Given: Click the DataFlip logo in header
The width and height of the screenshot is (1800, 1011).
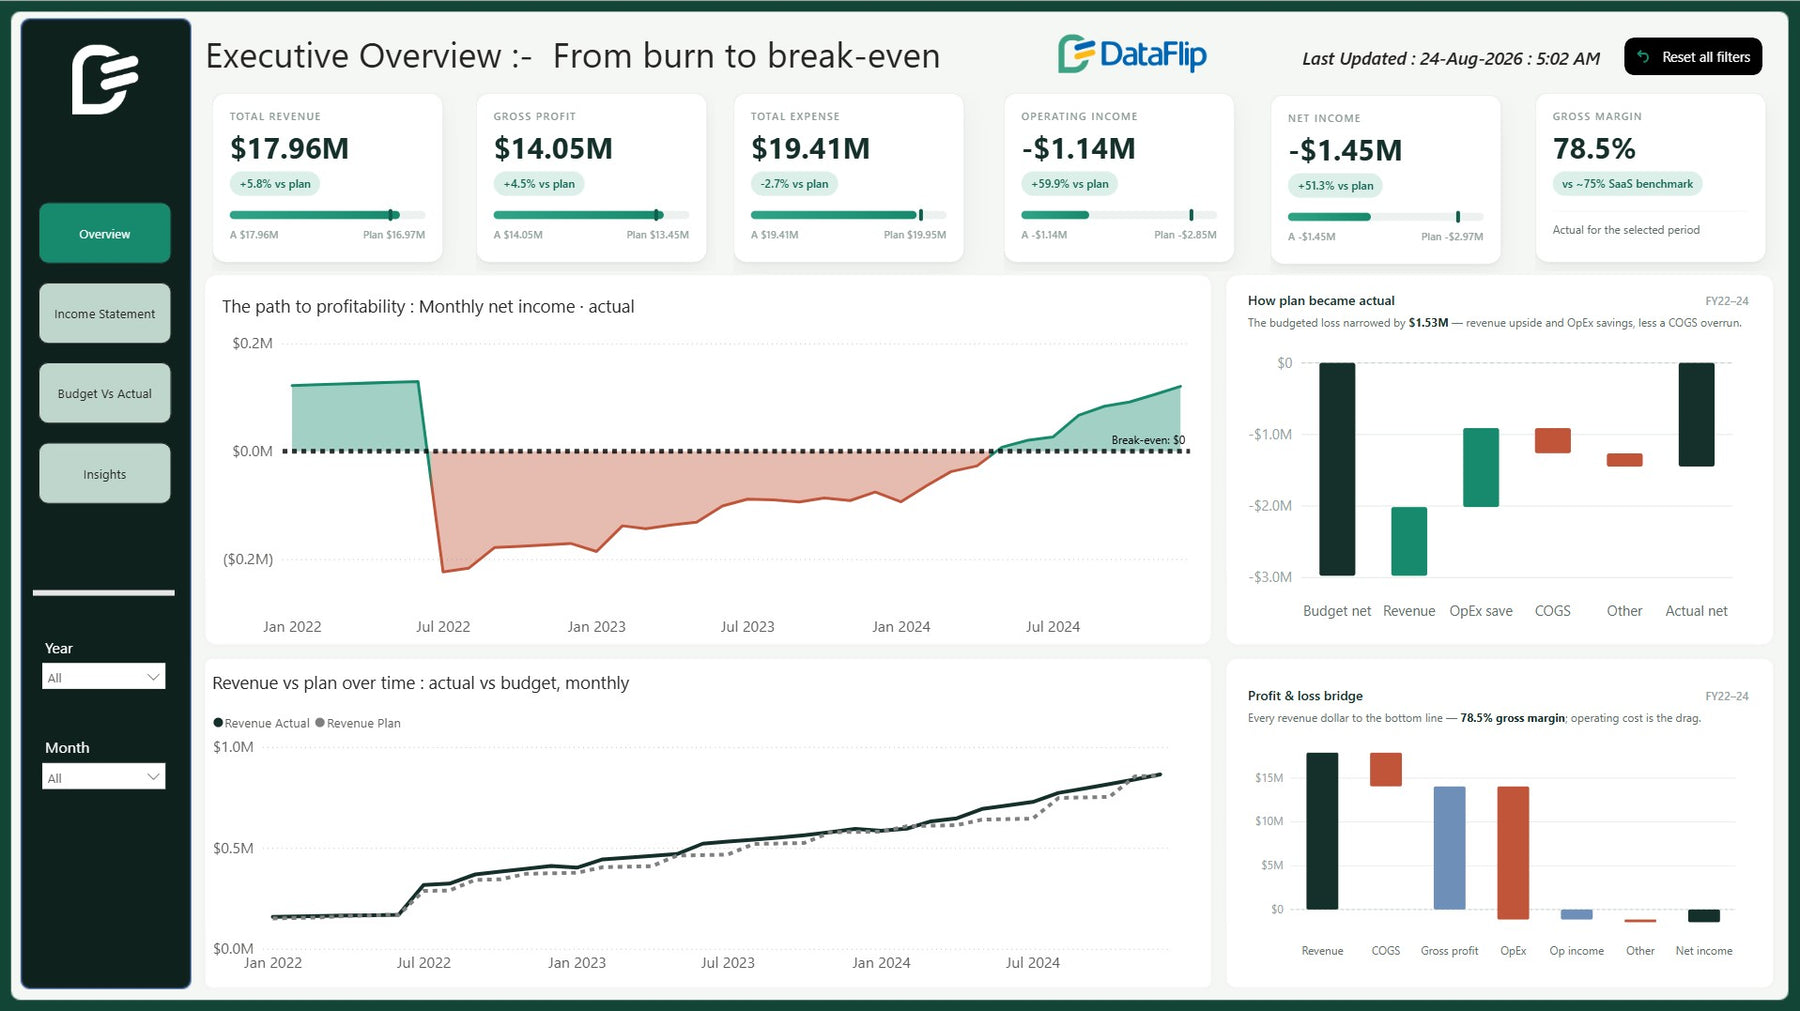Looking at the screenshot, I should (1132, 54).
